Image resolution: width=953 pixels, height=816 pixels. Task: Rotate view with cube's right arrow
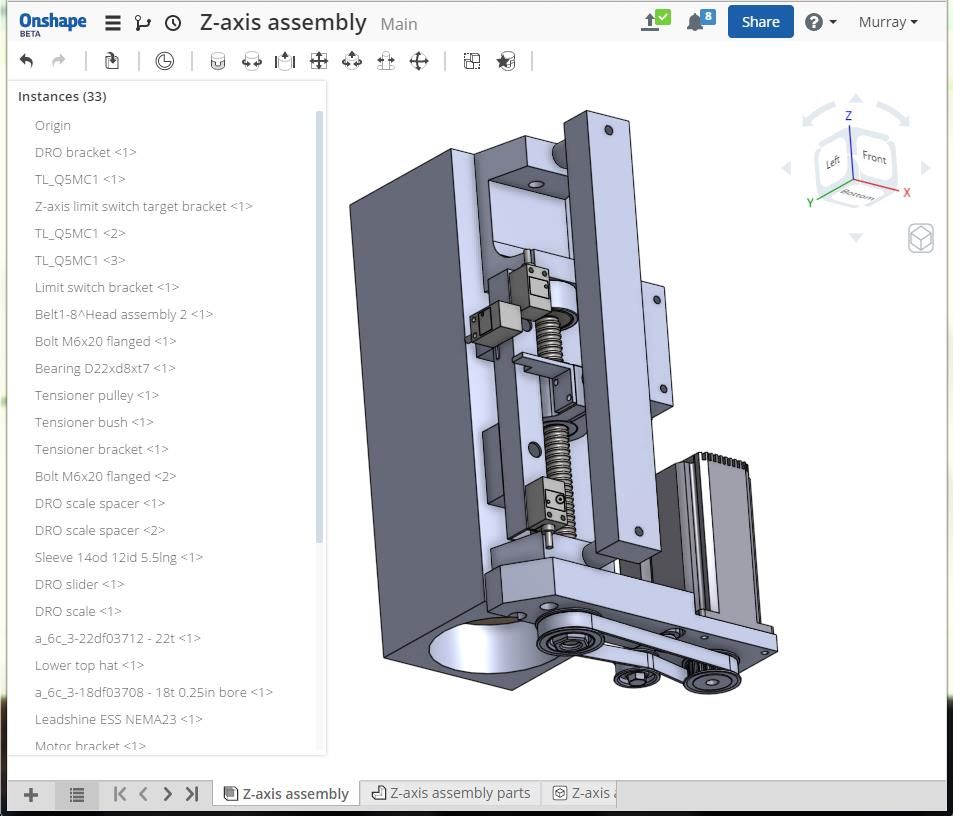click(x=926, y=168)
